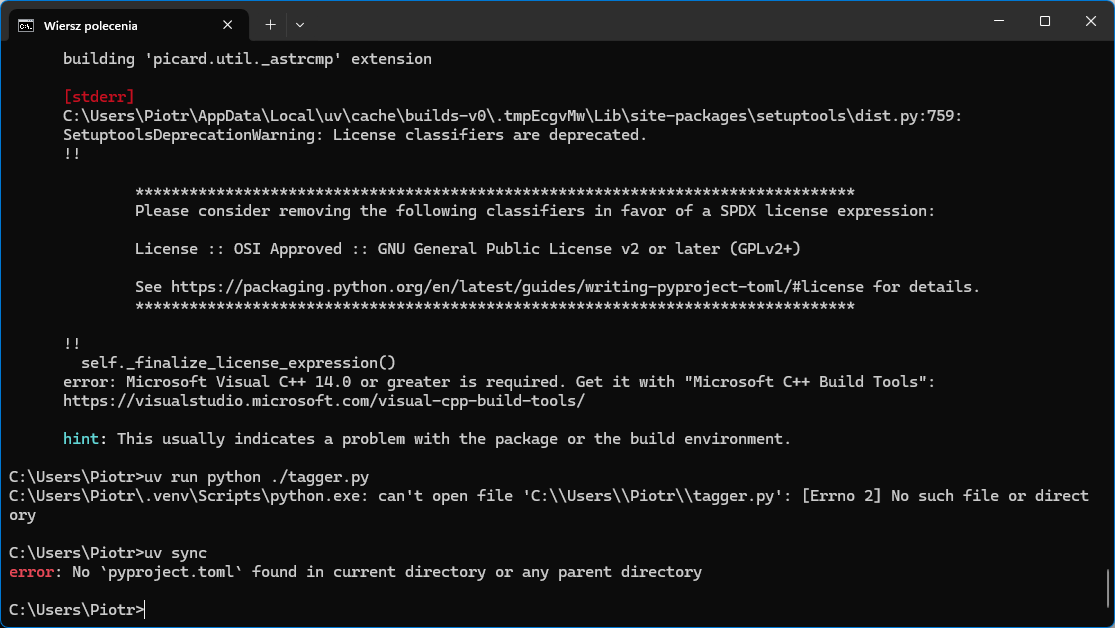The image size is (1115, 628).
Task: Close the terminal window
Action: click(1090, 21)
